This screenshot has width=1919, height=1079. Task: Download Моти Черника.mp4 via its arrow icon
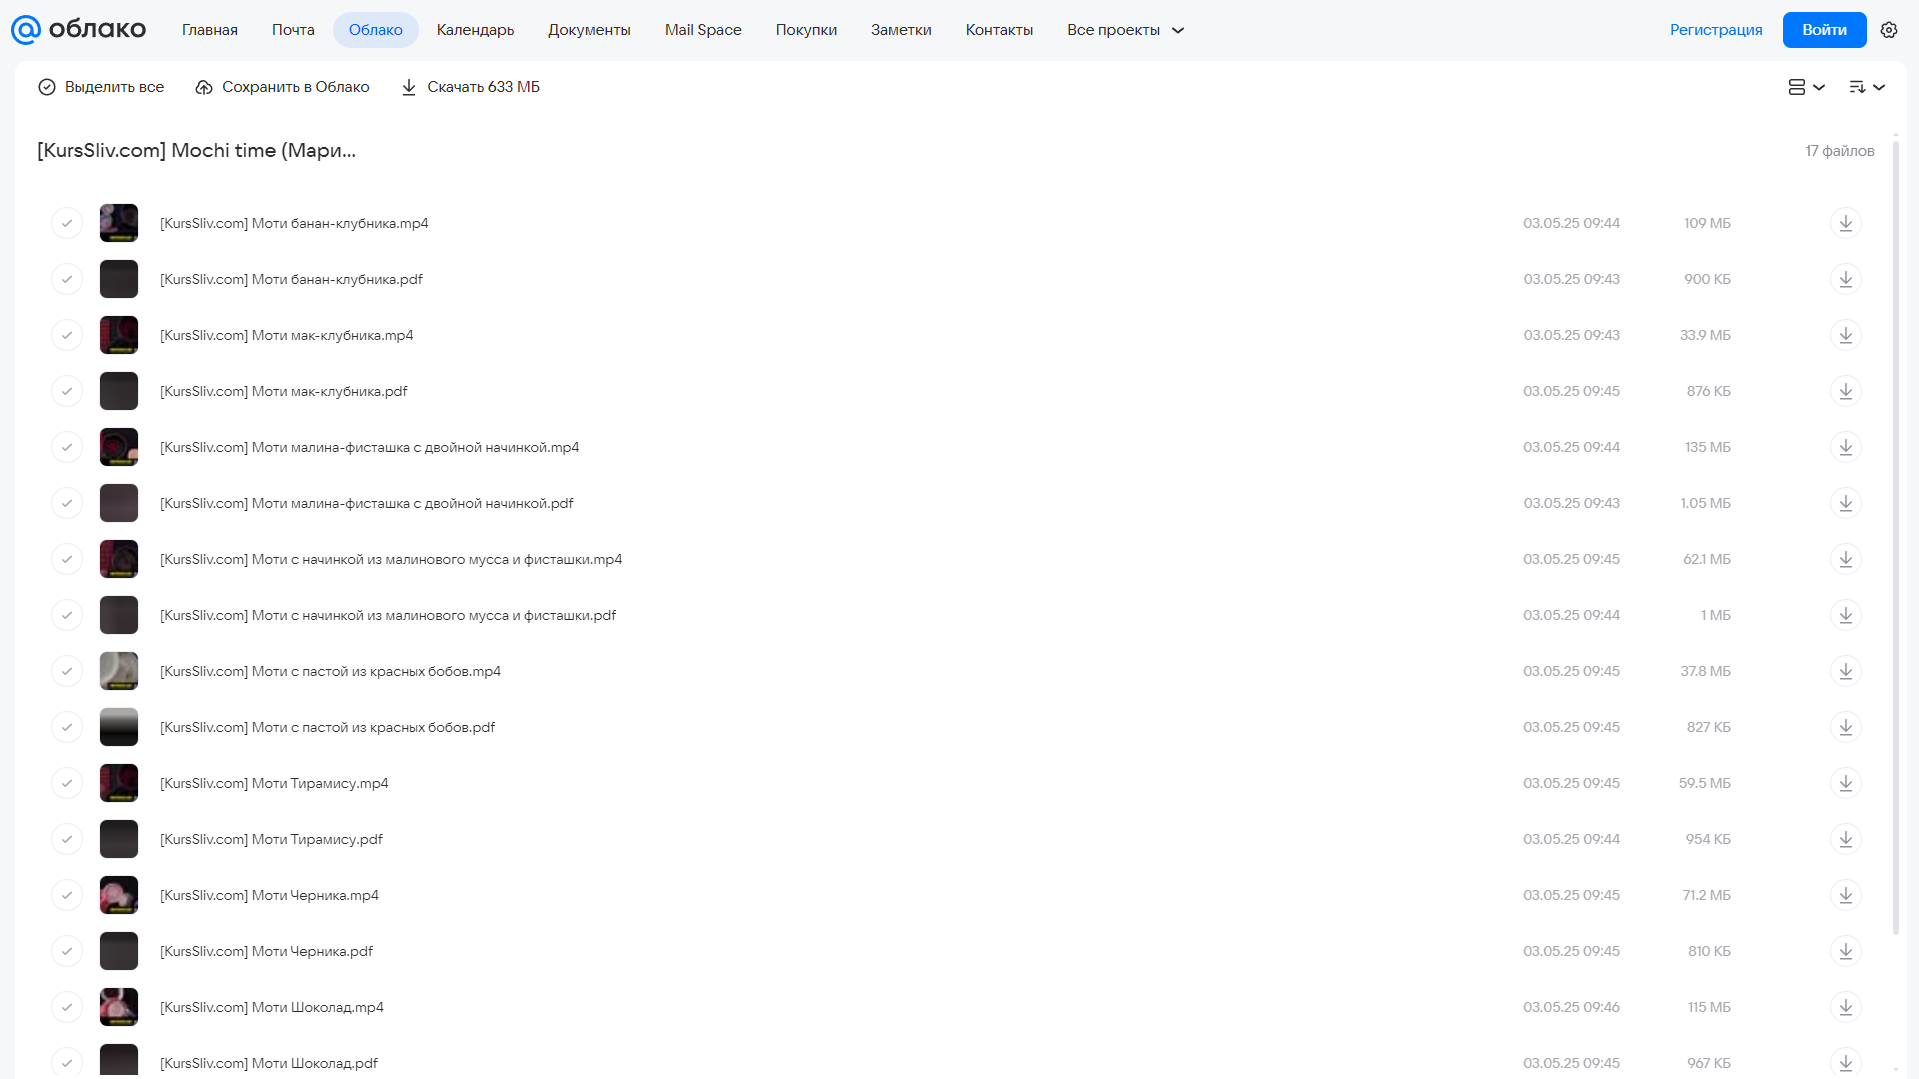pyautogui.click(x=1845, y=895)
